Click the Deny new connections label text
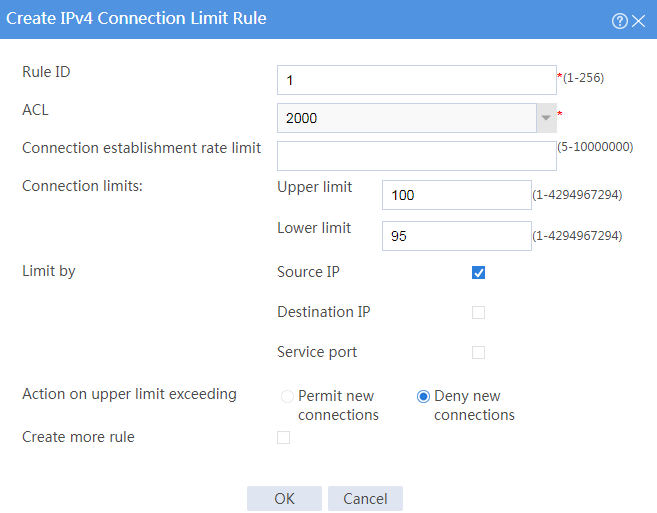The image size is (657, 513). [x=474, y=405]
